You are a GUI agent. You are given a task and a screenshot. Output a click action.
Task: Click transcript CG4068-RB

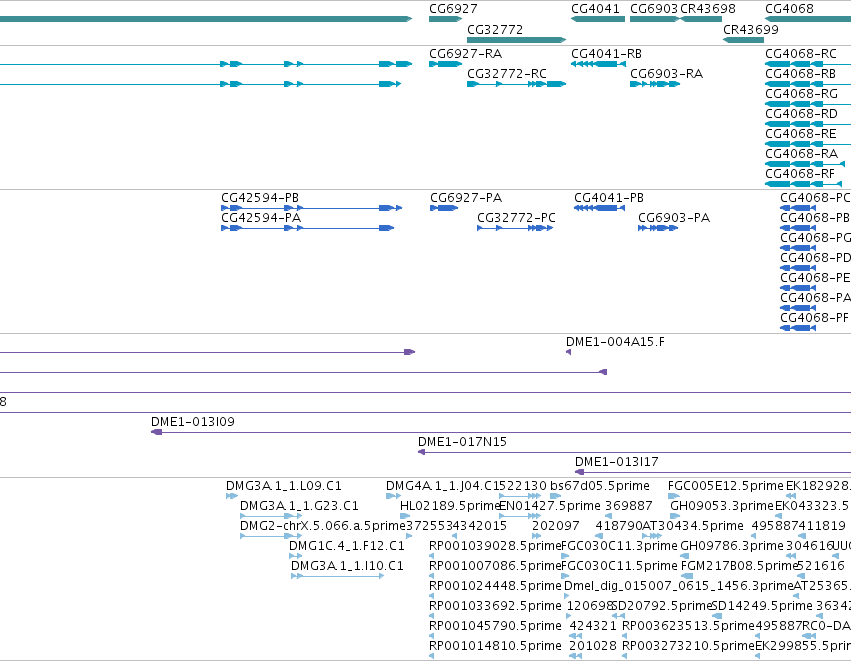801,74
